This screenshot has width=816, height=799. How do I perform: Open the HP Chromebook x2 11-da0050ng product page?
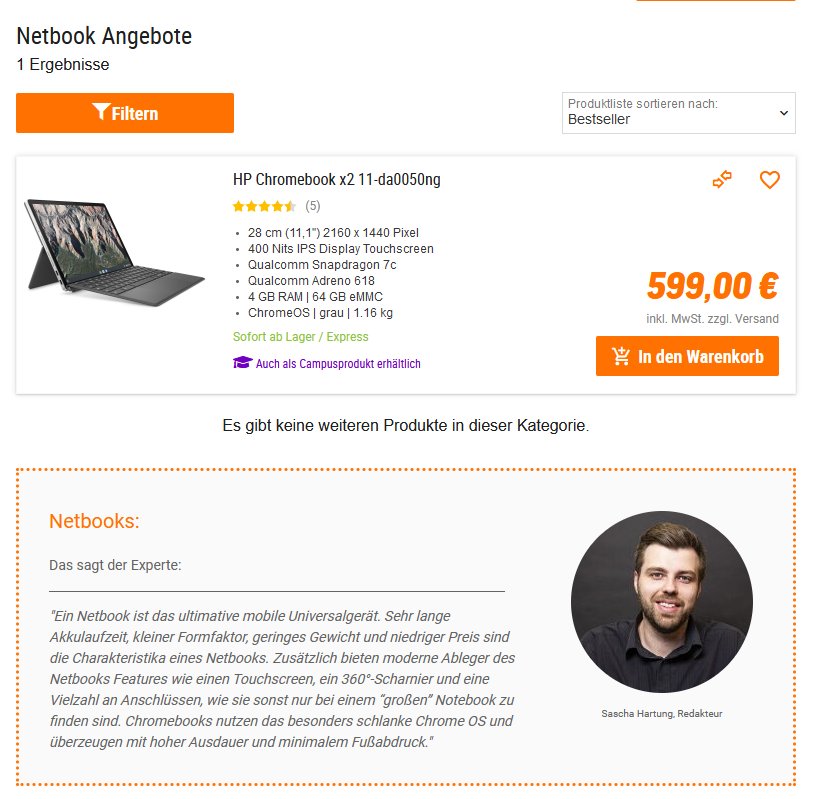click(336, 180)
